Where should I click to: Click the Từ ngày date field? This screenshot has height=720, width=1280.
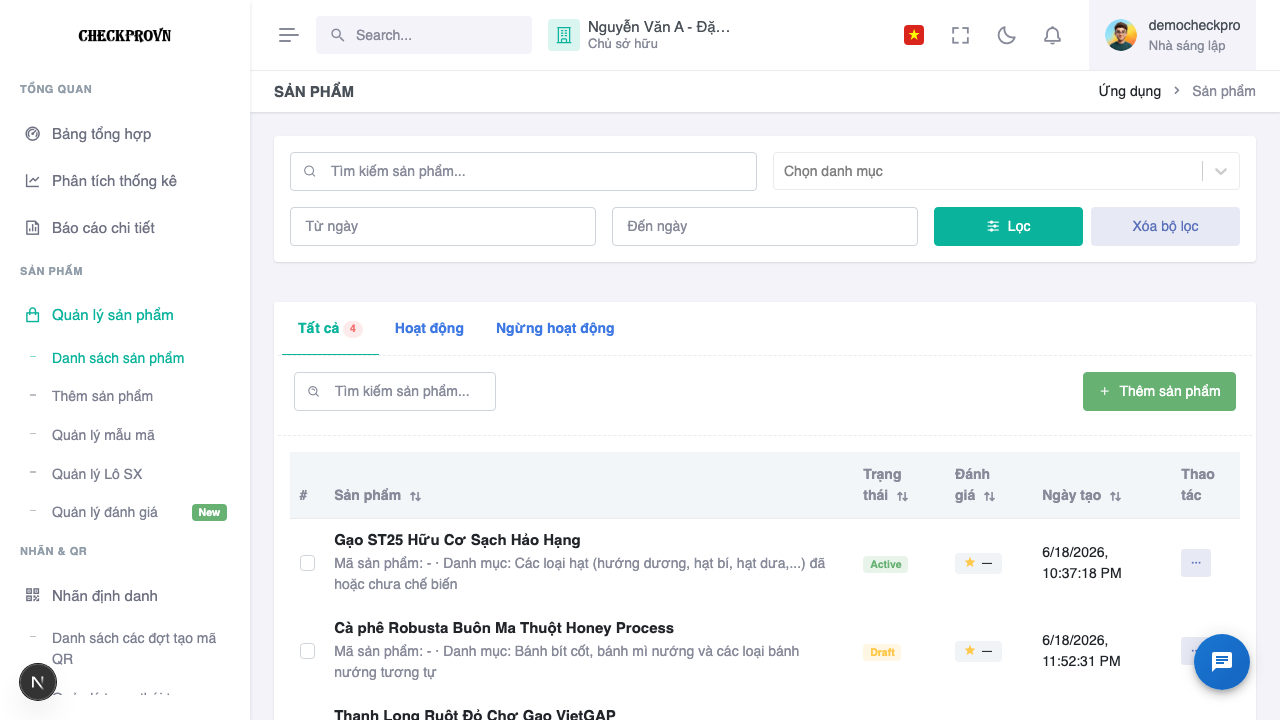coord(443,226)
